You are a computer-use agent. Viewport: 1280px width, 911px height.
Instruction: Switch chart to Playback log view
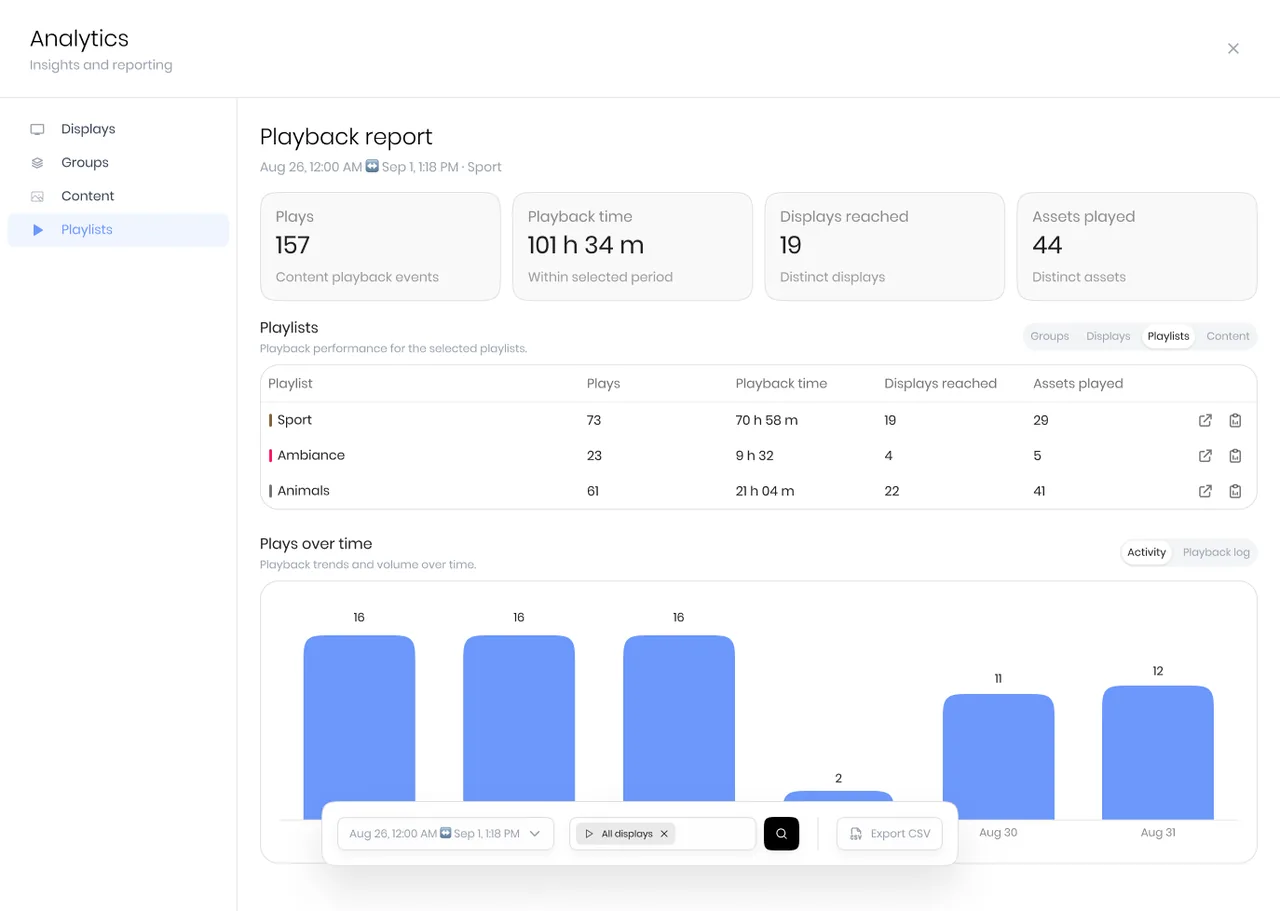pyautogui.click(x=1216, y=552)
